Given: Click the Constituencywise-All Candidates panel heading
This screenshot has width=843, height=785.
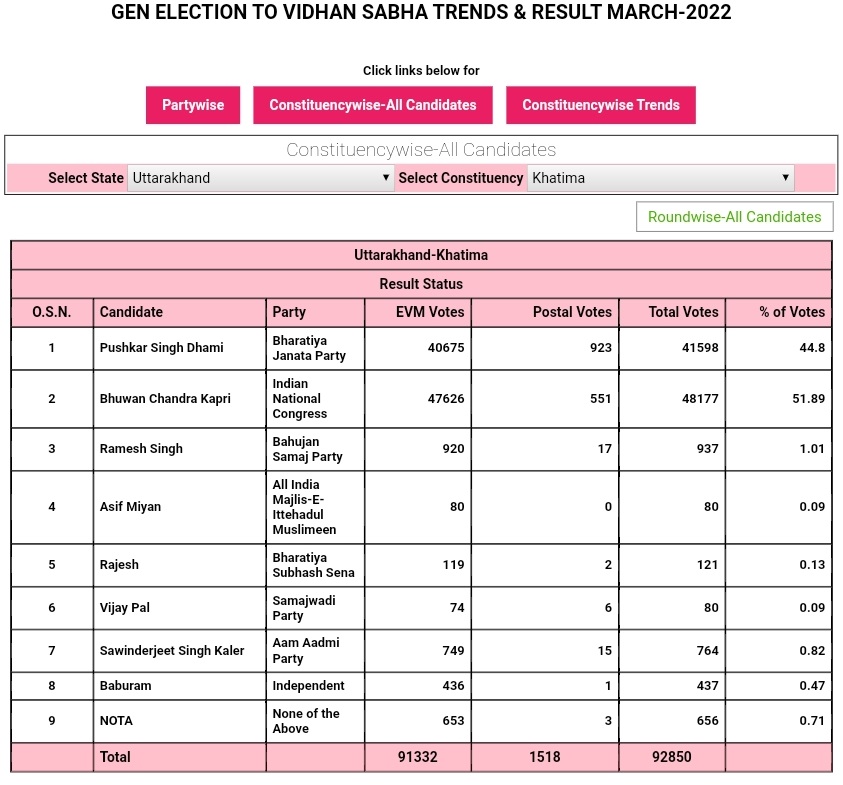Looking at the screenshot, I should pyautogui.click(x=421, y=149).
